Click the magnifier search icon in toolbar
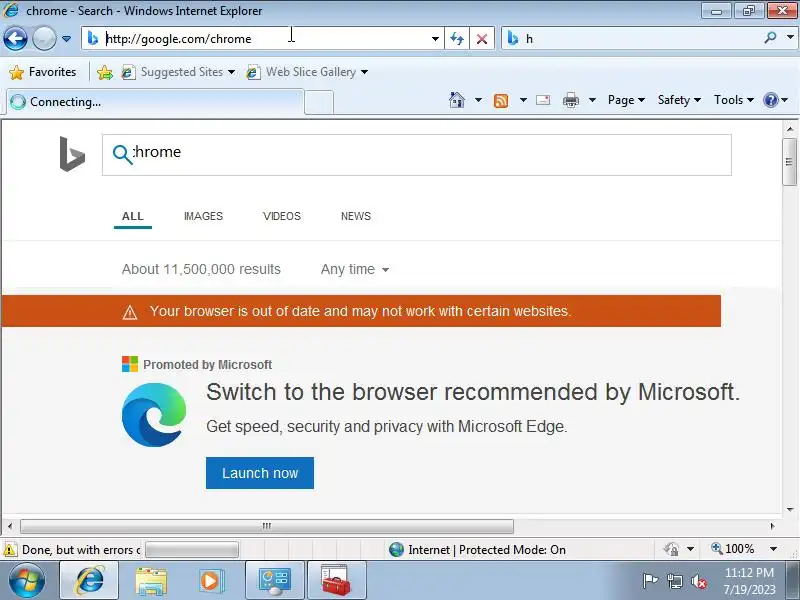The width and height of the screenshot is (800, 600). [770, 37]
